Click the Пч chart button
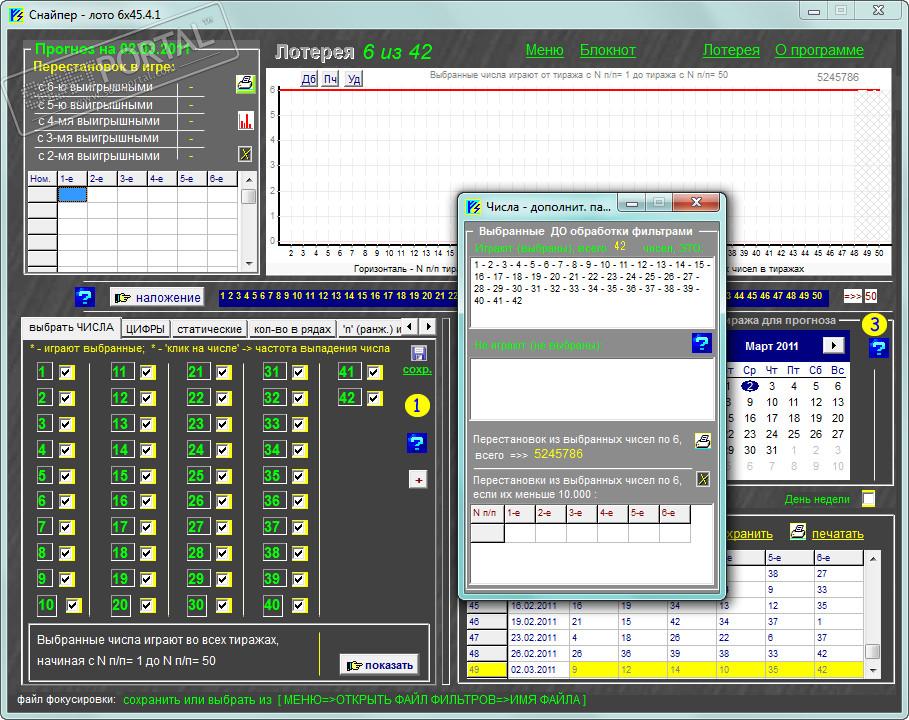This screenshot has height=720, width=909. point(330,79)
